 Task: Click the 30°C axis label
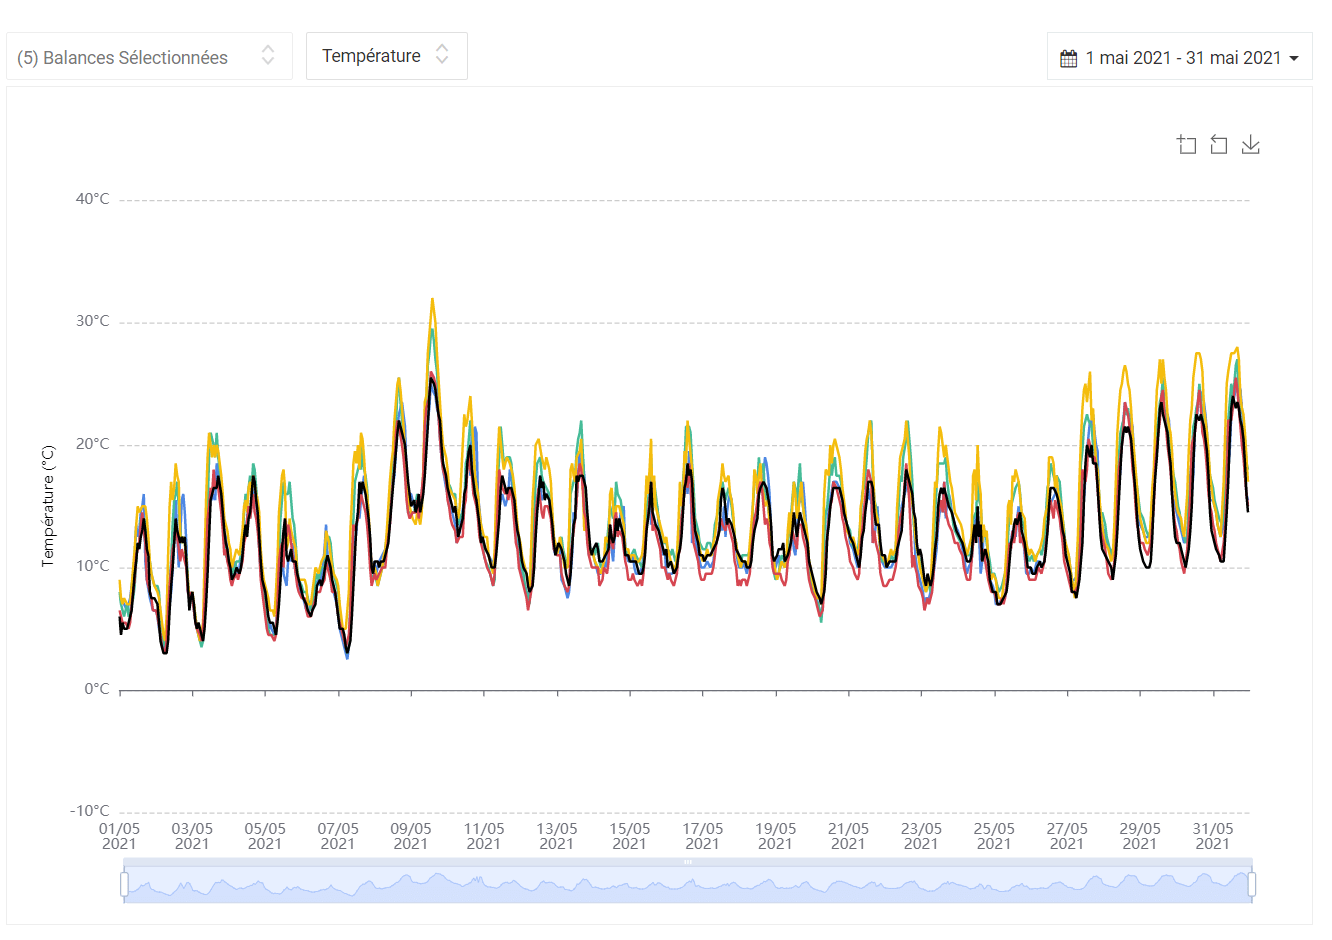93,321
